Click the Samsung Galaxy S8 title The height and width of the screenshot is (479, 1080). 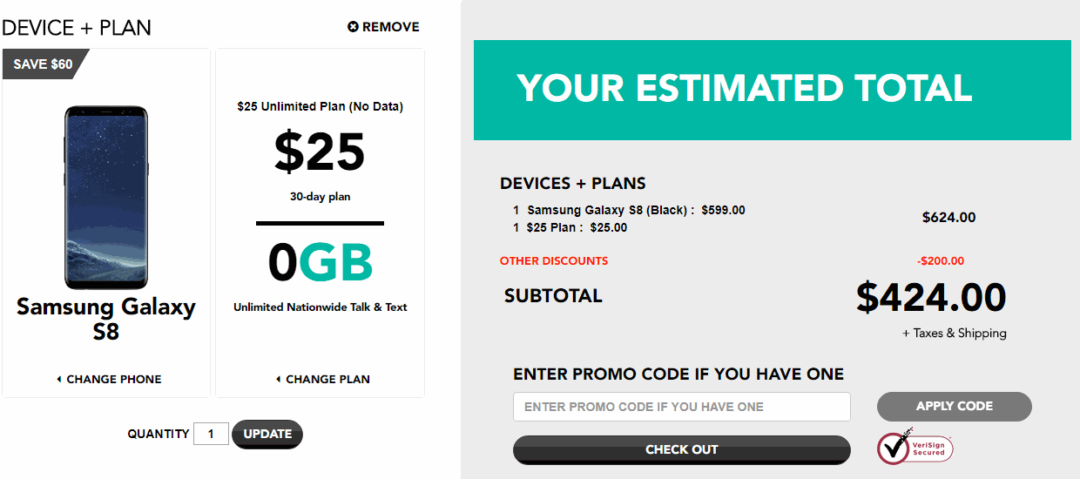(106, 319)
